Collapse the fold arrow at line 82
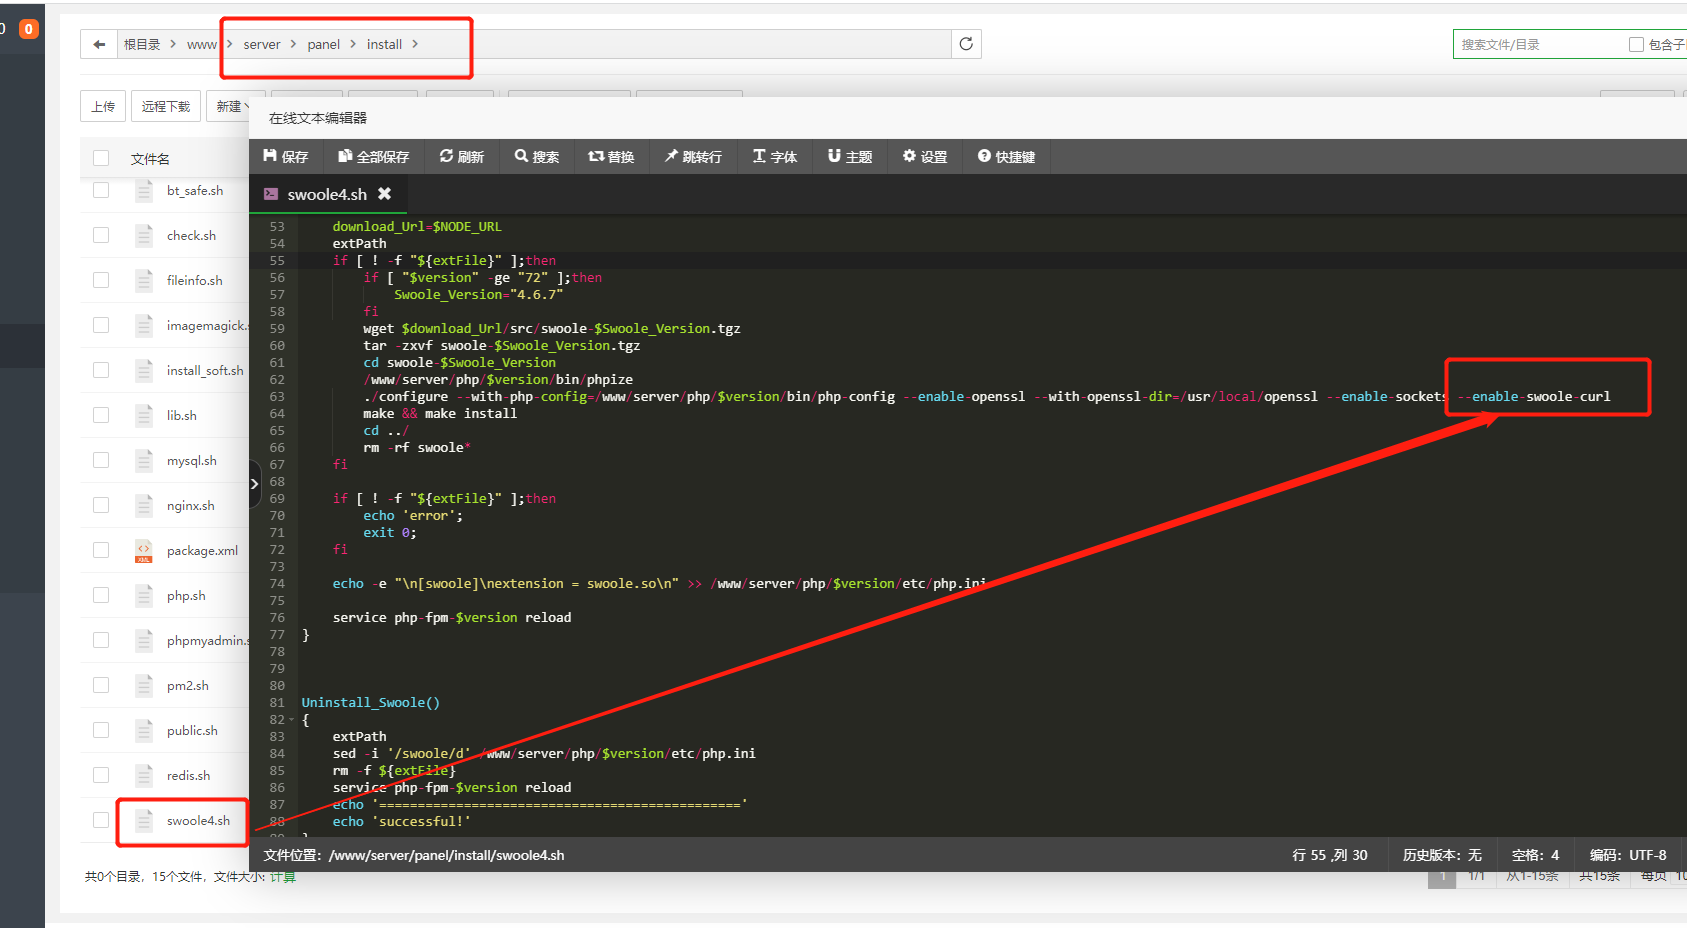The height and width of the screenshot is (928, 1687). click(x=292, y=720)
